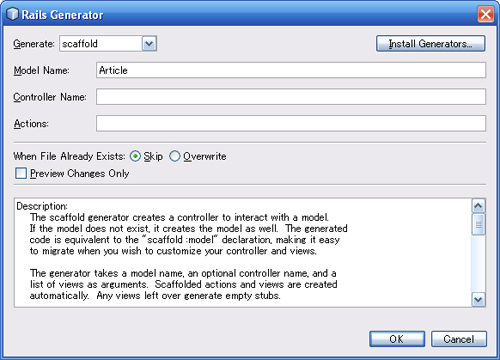The width and height of the screenshot is (500, 360).
Task: Click the description scrollbar up arrow
Action: 478,206
